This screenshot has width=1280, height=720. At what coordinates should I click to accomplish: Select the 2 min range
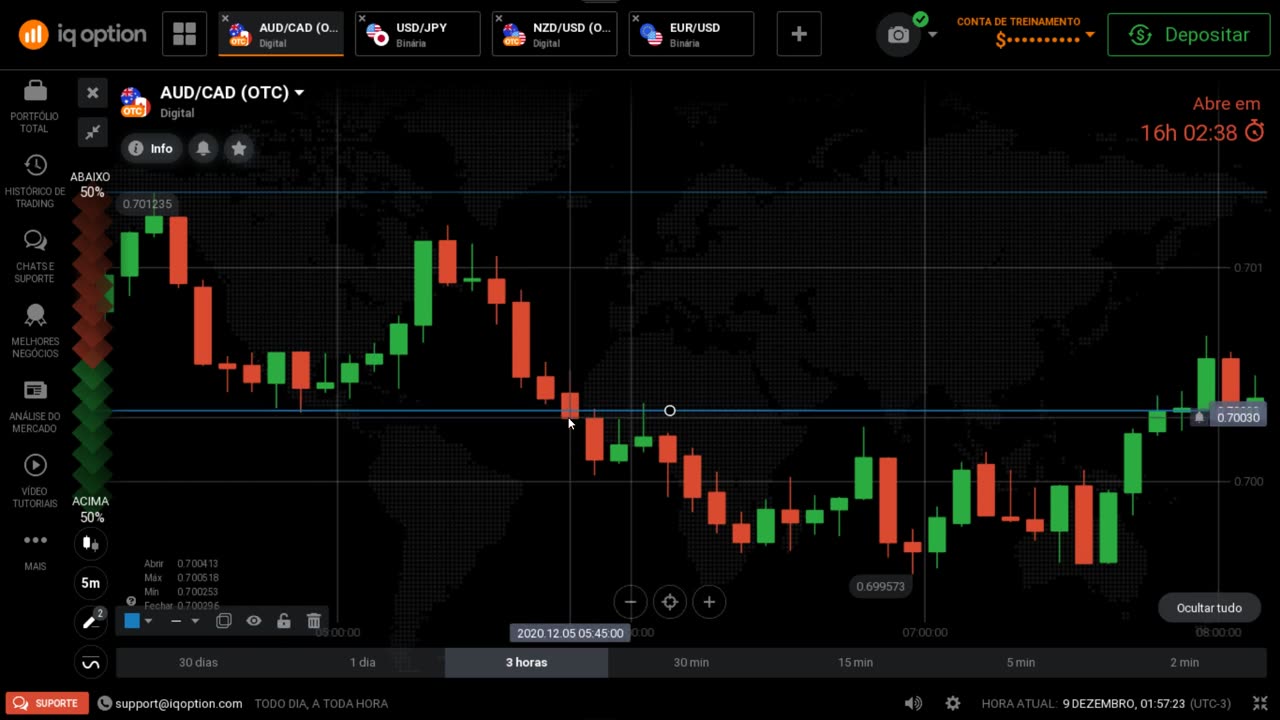click(x=1184, y=662)
